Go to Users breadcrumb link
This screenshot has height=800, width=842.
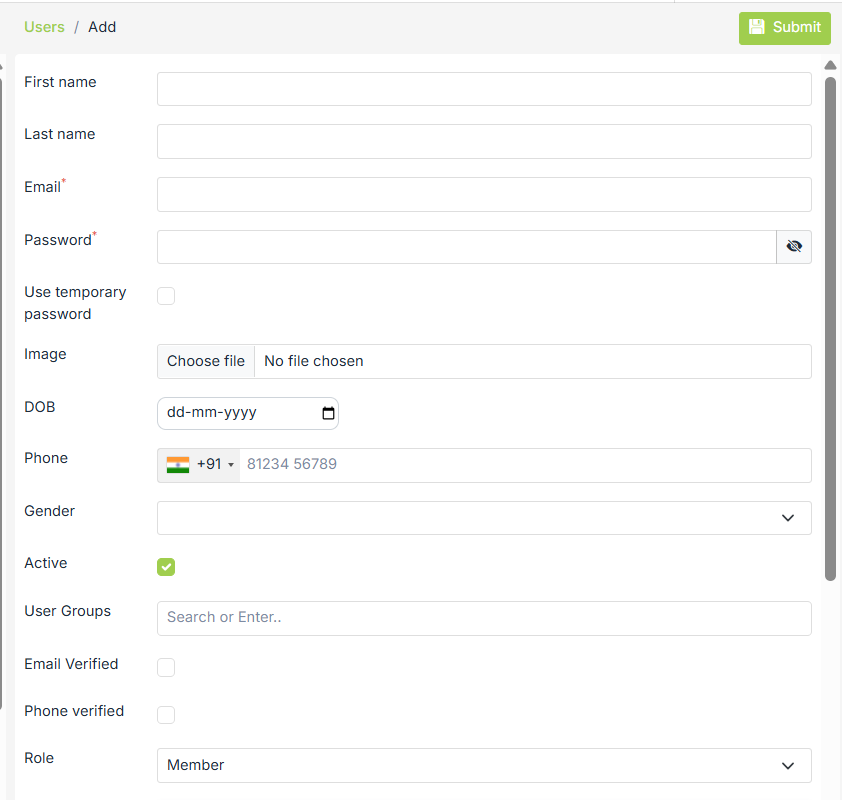[x=44, y=27]
